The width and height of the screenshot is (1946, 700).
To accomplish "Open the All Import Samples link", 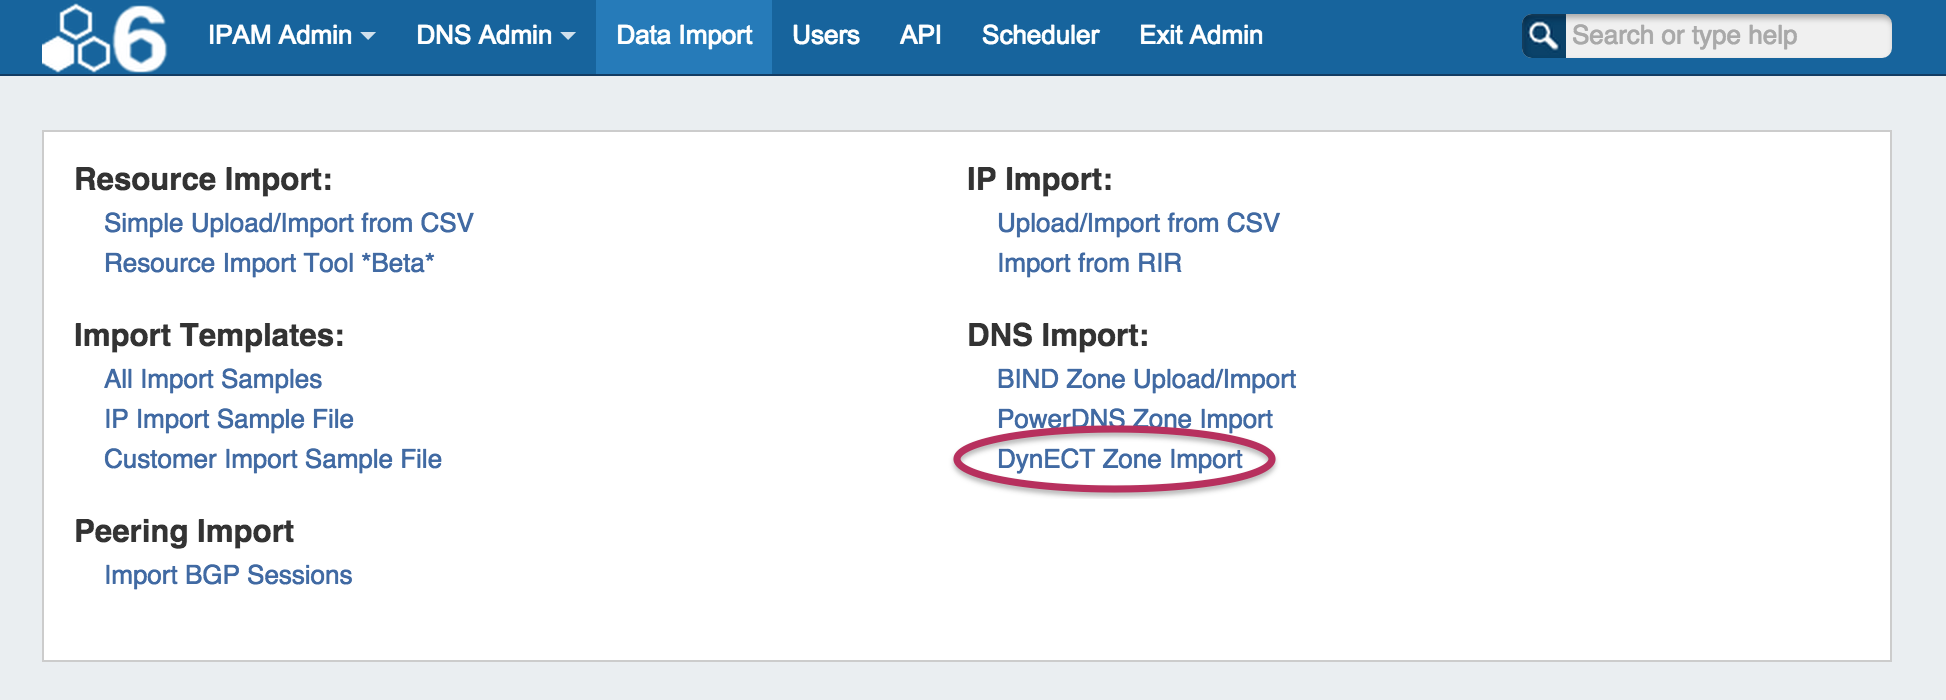I will (x=213, y=379).
